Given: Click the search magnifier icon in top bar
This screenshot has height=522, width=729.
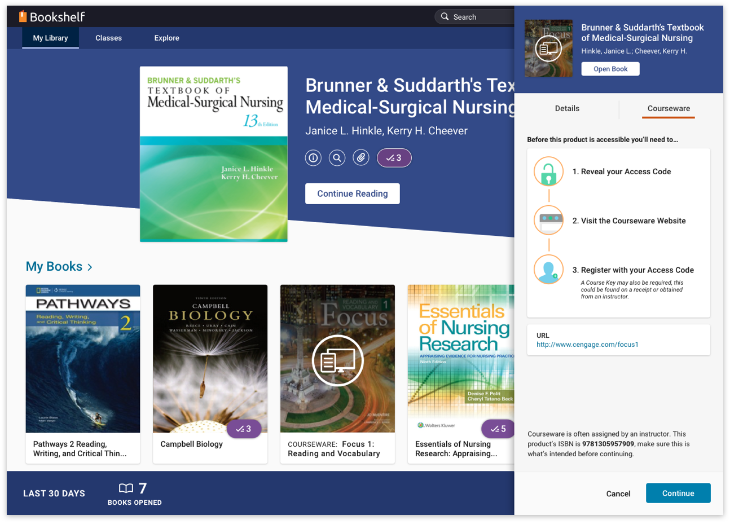Looking at the screenshot, I should coord(444,17).
